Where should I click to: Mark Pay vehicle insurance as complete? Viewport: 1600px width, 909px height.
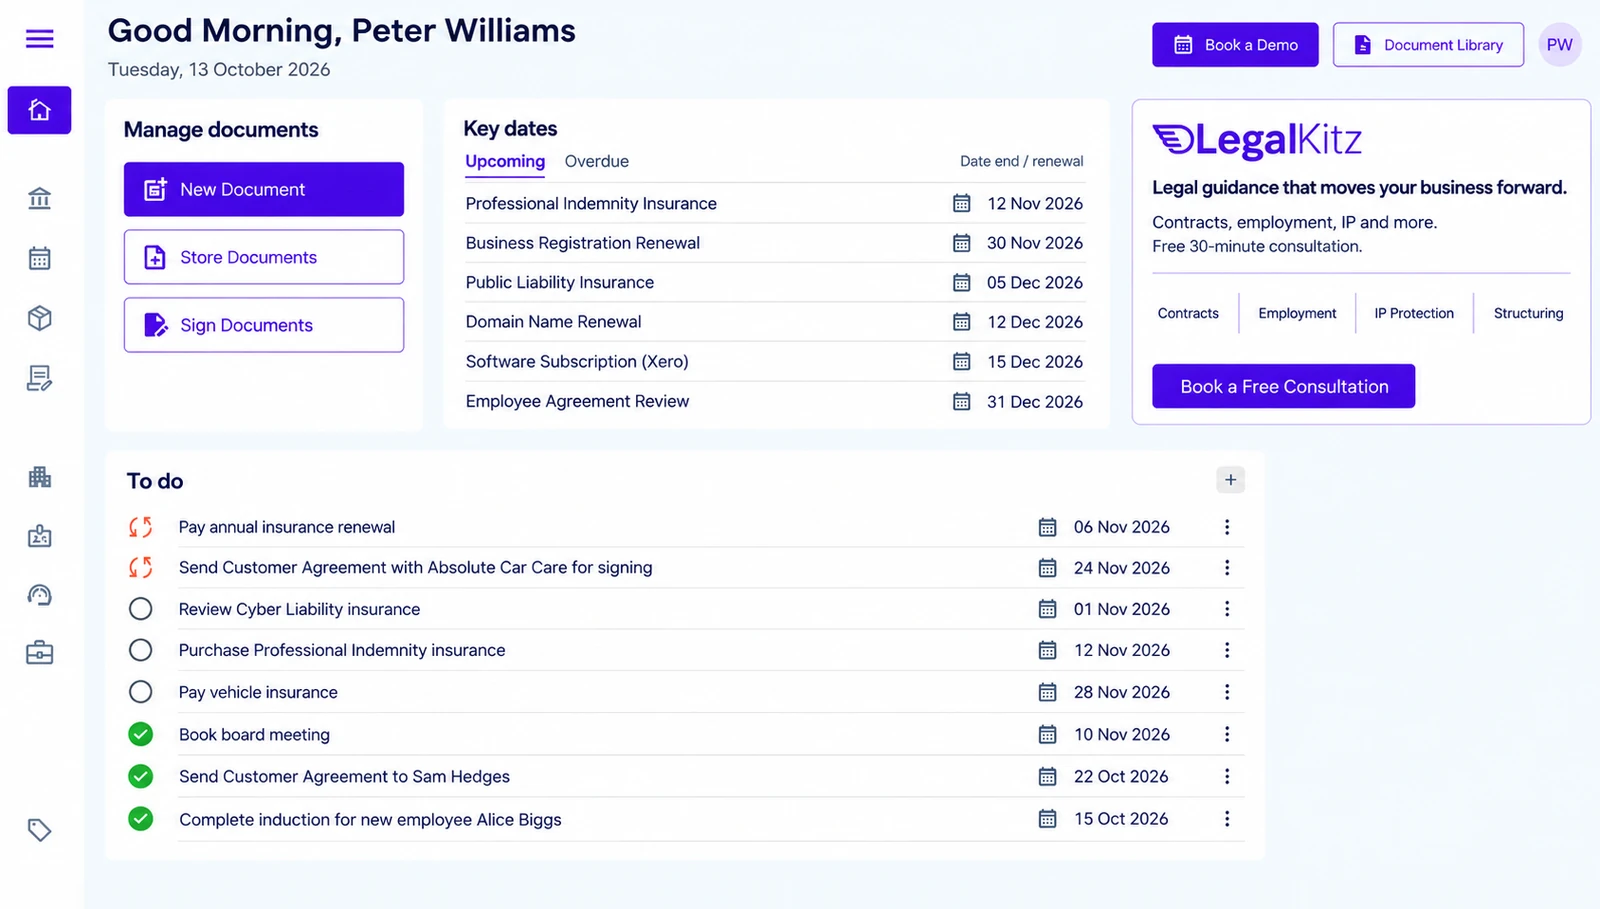pyautogui.click(x=141, y=692)
